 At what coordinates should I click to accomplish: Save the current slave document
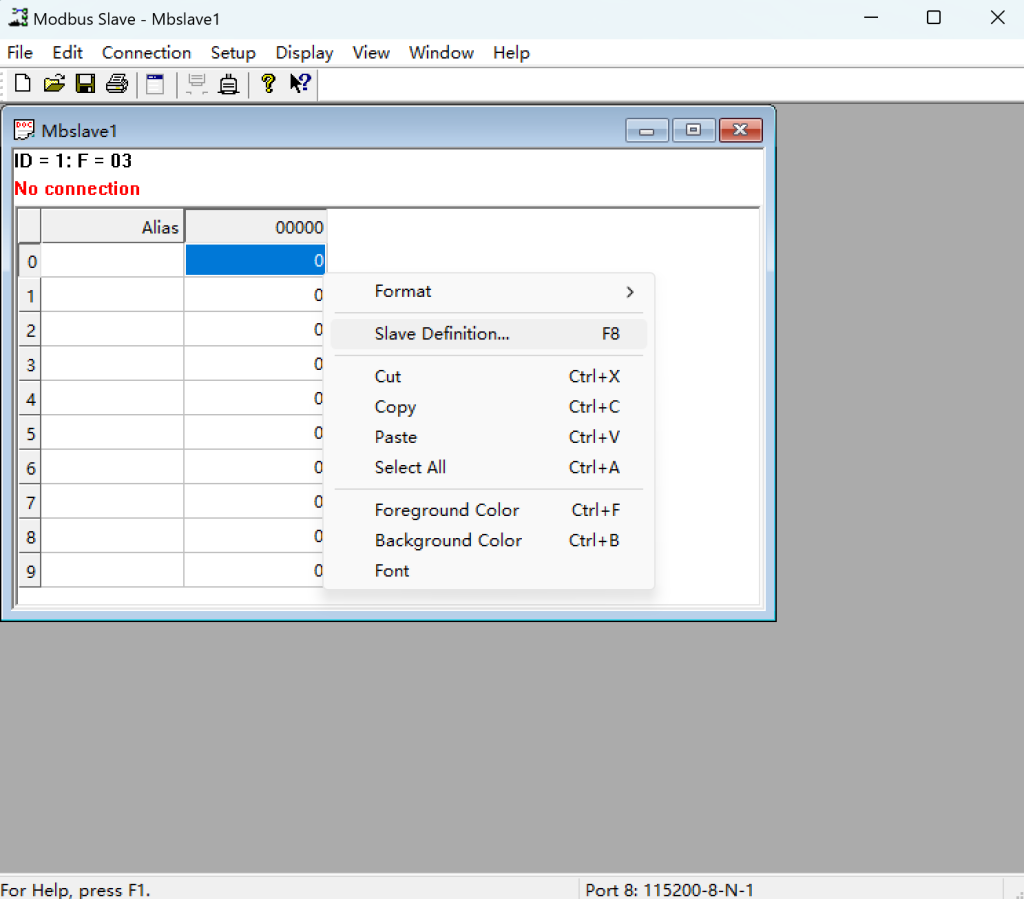(x=86, y=83)
